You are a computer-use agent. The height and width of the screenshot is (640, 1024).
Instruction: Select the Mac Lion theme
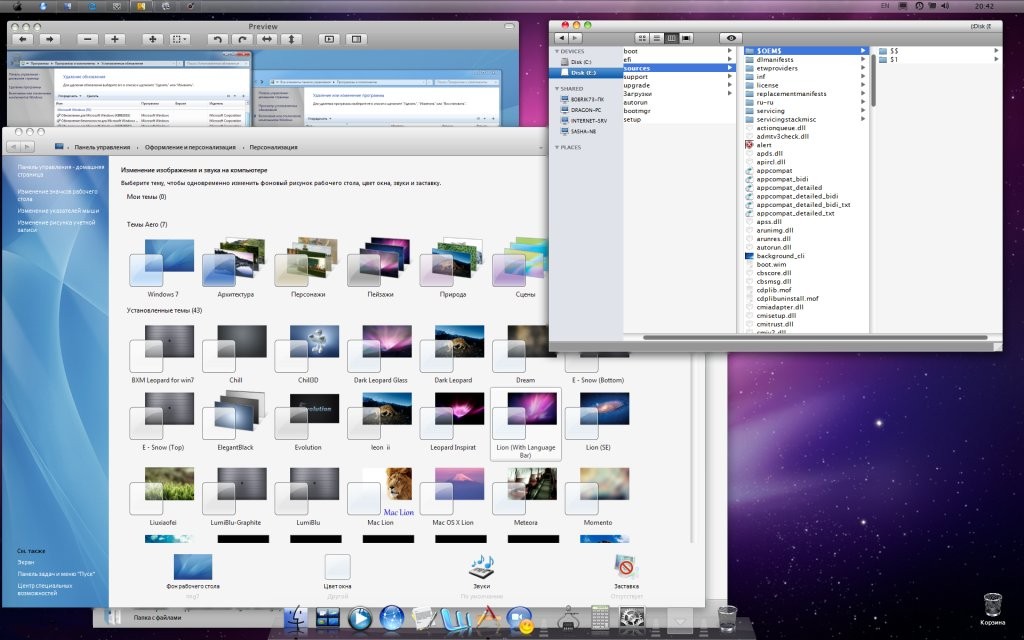coord(380,496)
